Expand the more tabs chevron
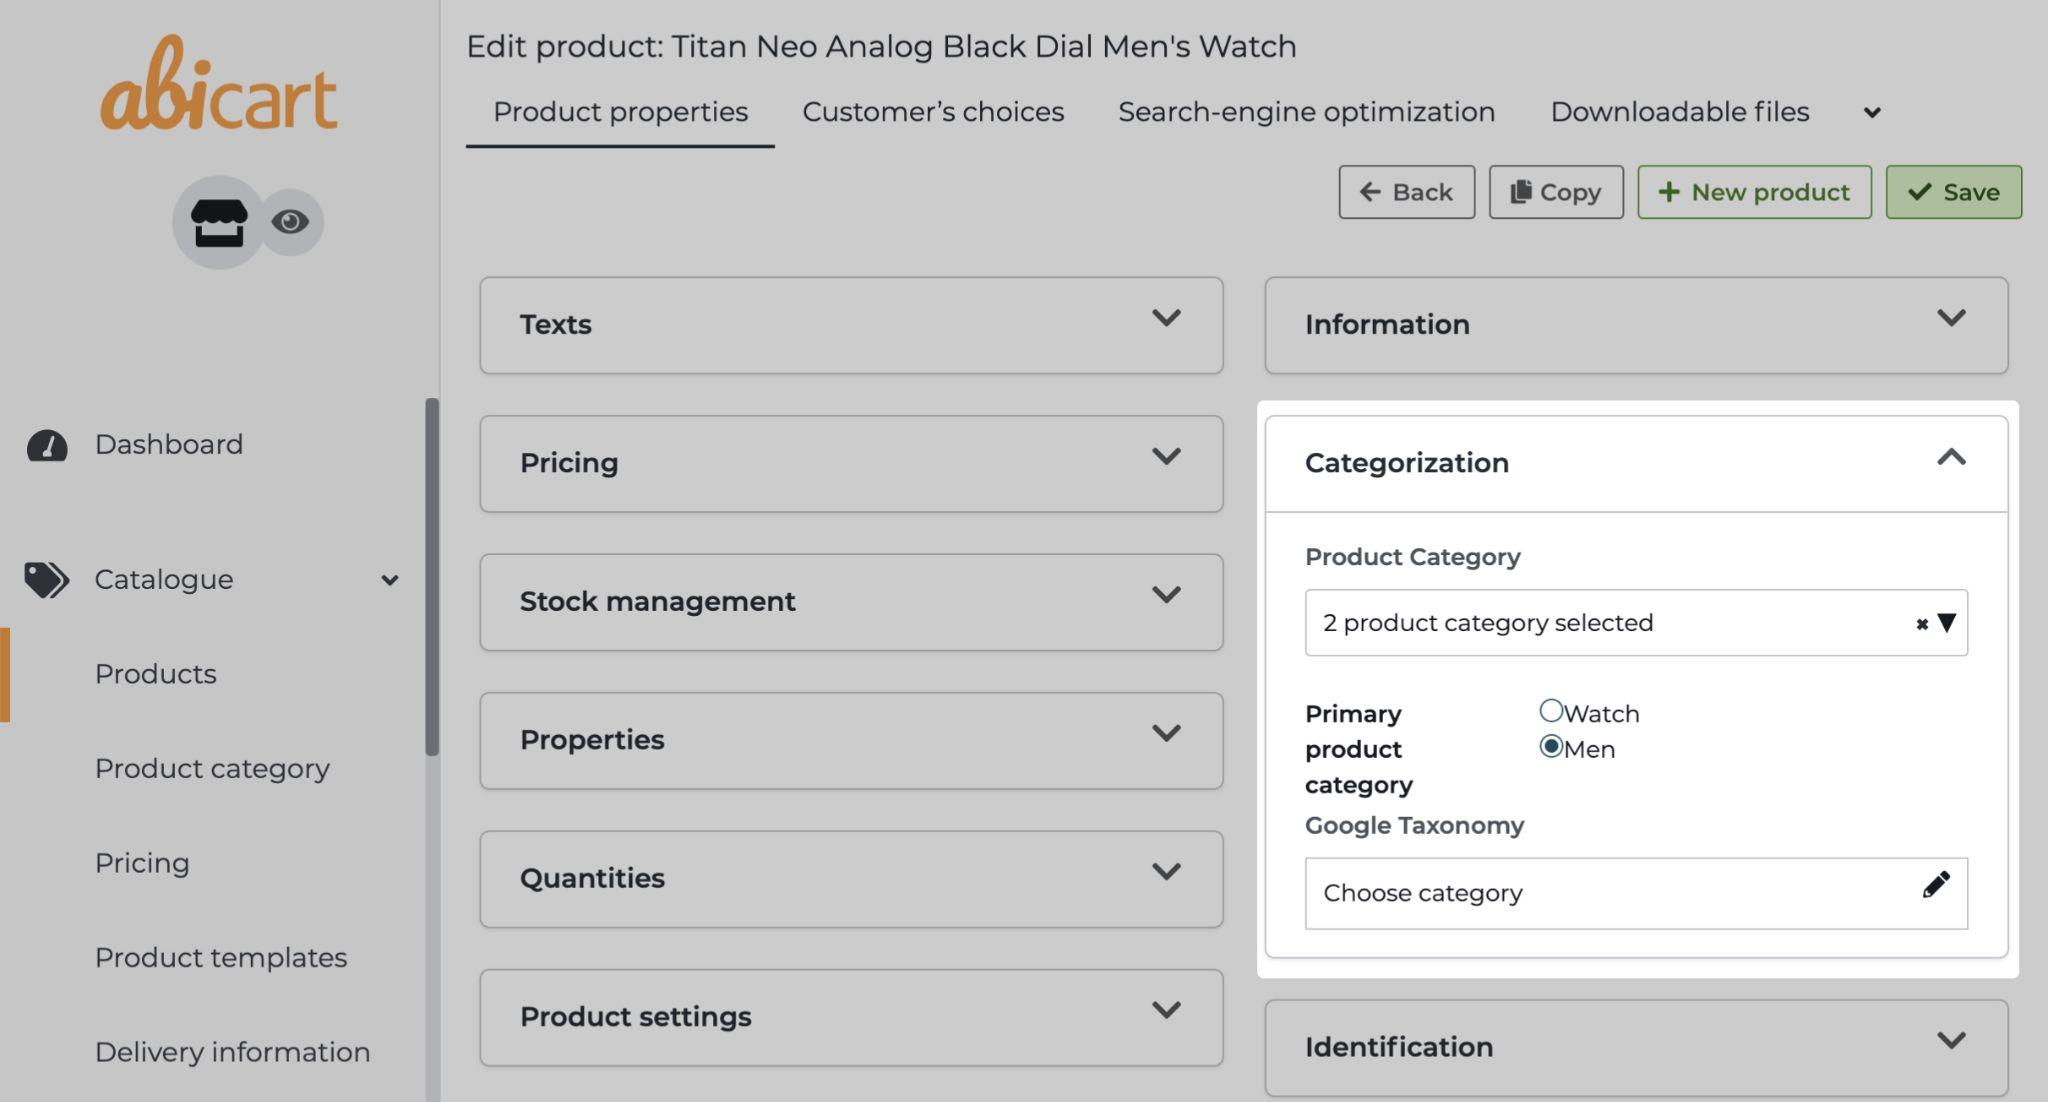 (1872, 113)
